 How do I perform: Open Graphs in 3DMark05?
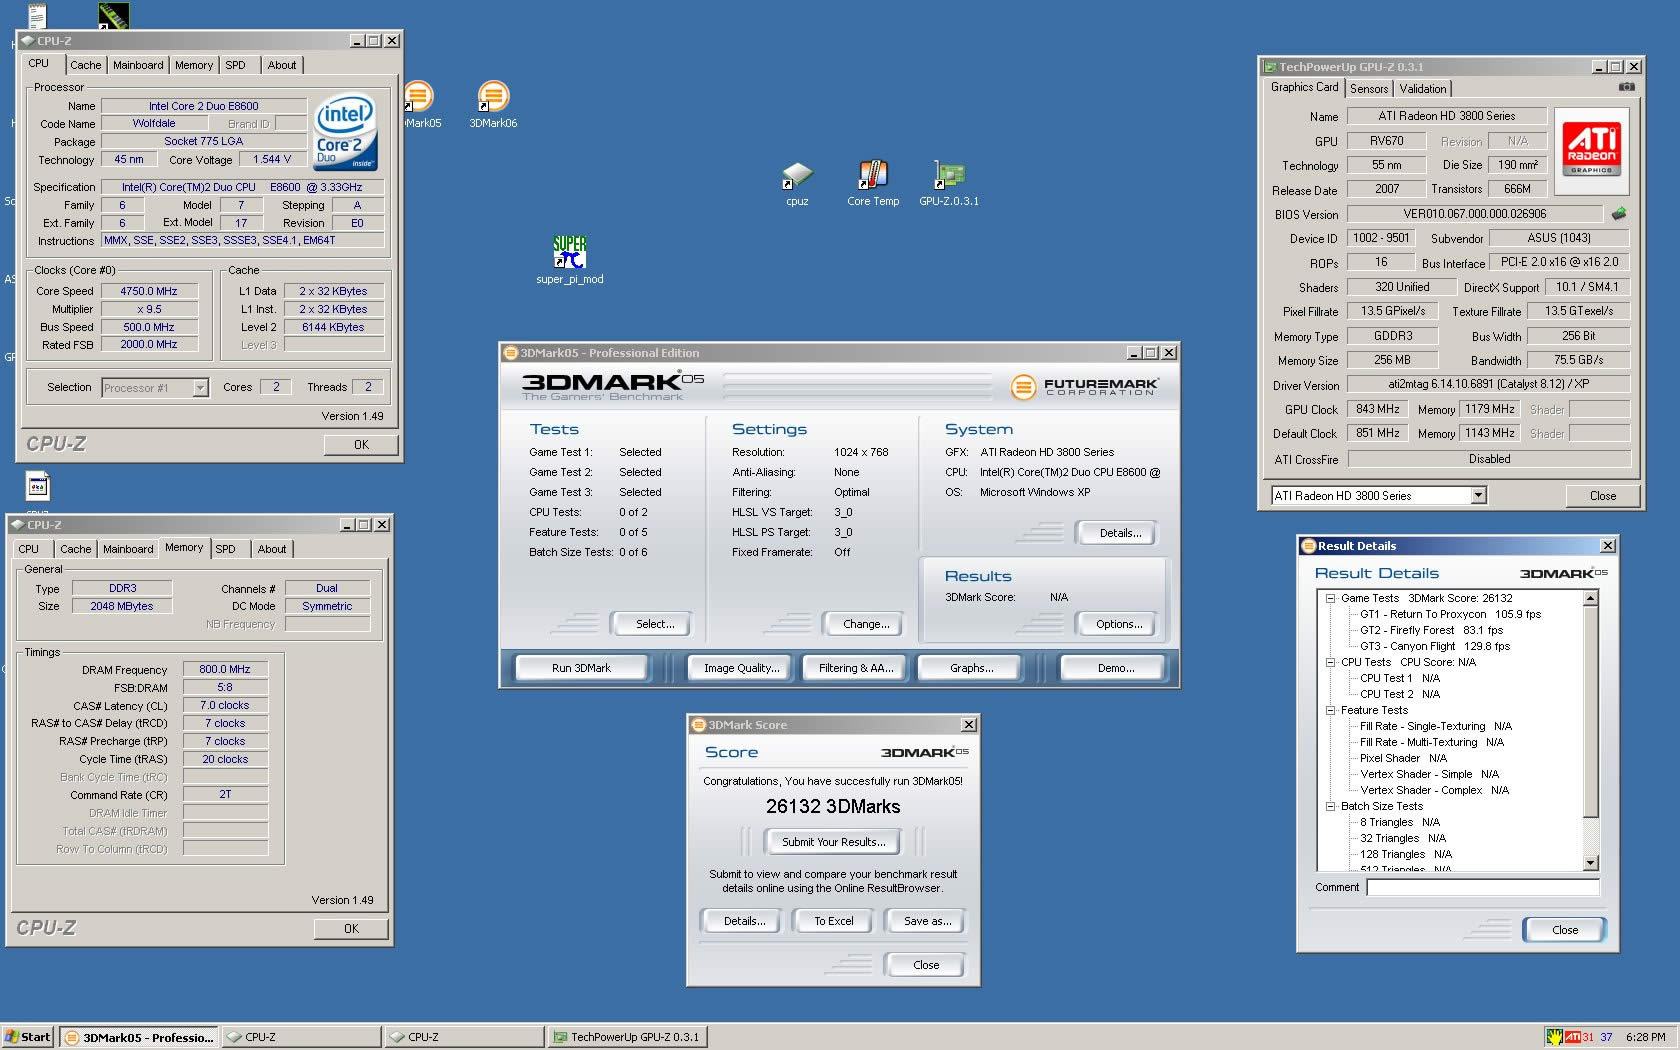coord(971,668)
